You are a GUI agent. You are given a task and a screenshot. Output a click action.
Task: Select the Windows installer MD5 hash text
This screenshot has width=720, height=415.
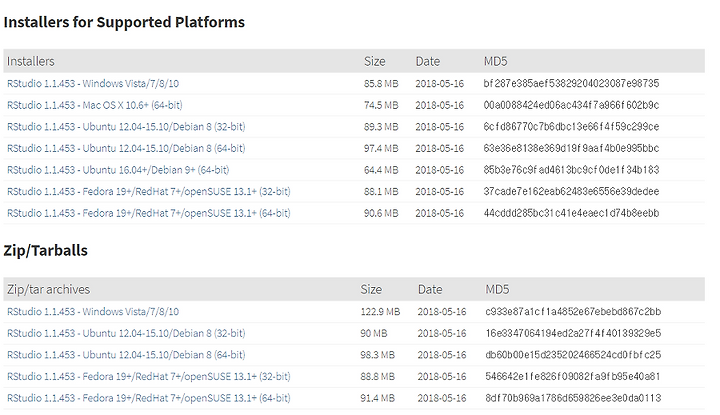tap(571, 84)
